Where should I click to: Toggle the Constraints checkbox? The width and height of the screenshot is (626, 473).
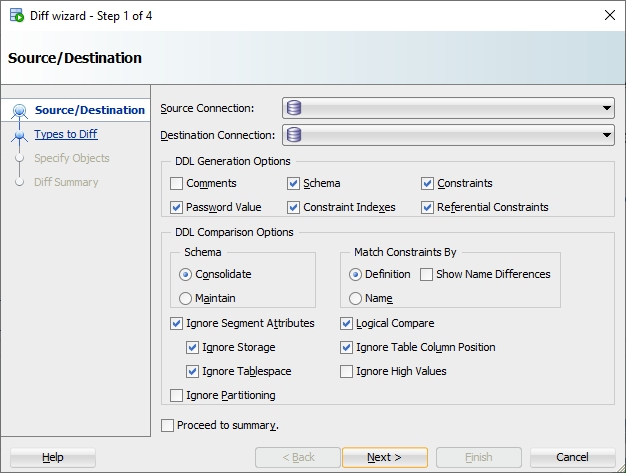[427, 183]
